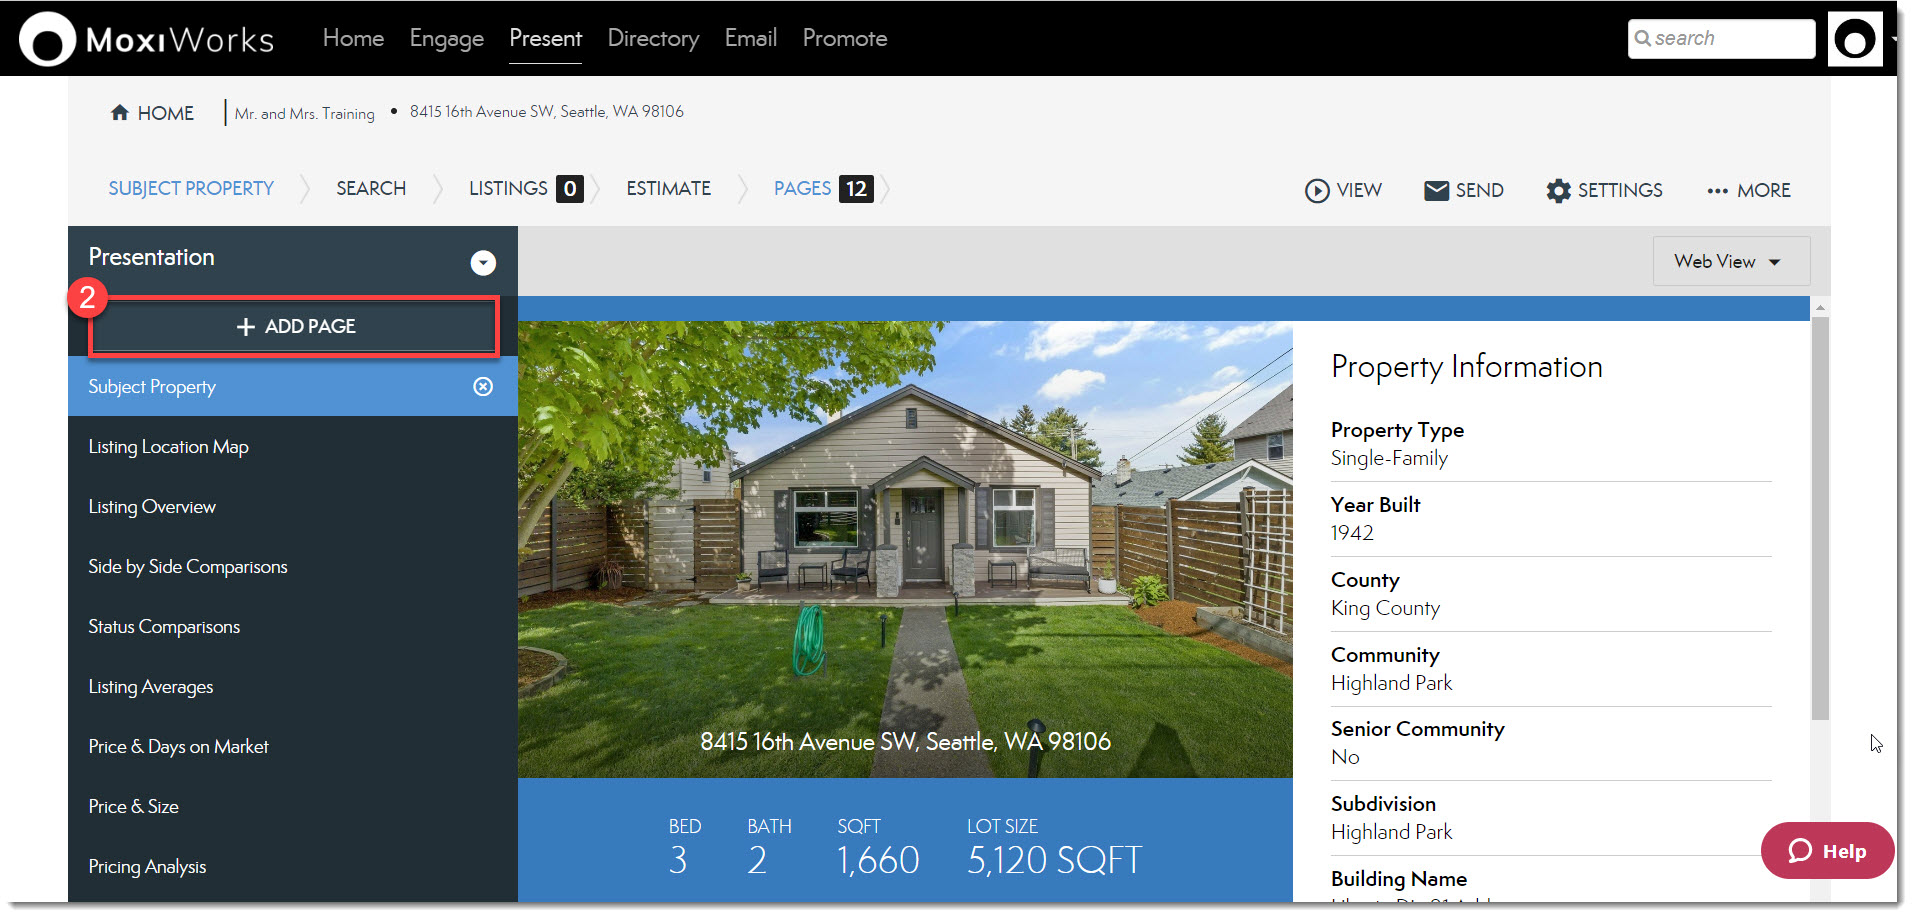Remove the Subject Property page with X icon
This screenshot has width=1912, height=917.
point(483,387)
